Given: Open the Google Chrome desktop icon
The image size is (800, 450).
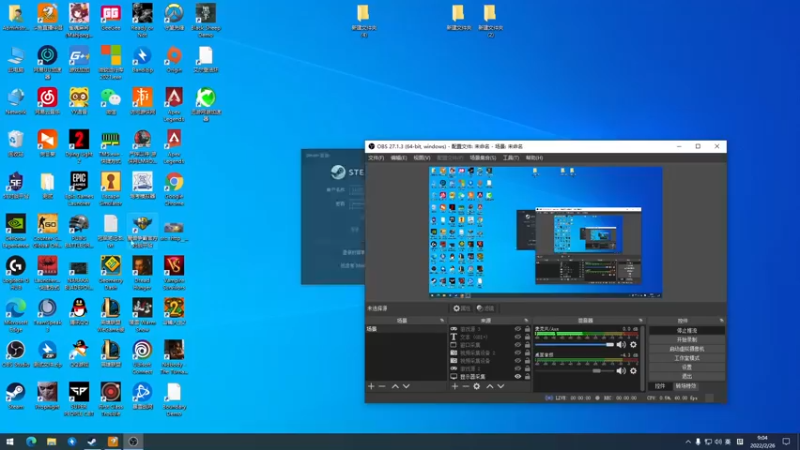Looking at the screenshot, I should (x=174, y=188).
